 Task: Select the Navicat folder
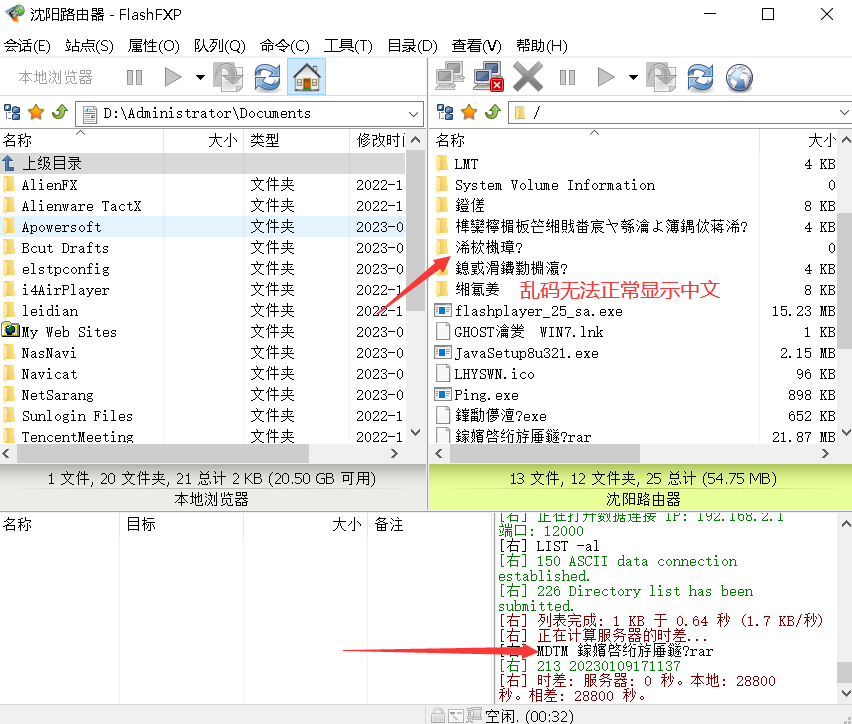point(202,374)
